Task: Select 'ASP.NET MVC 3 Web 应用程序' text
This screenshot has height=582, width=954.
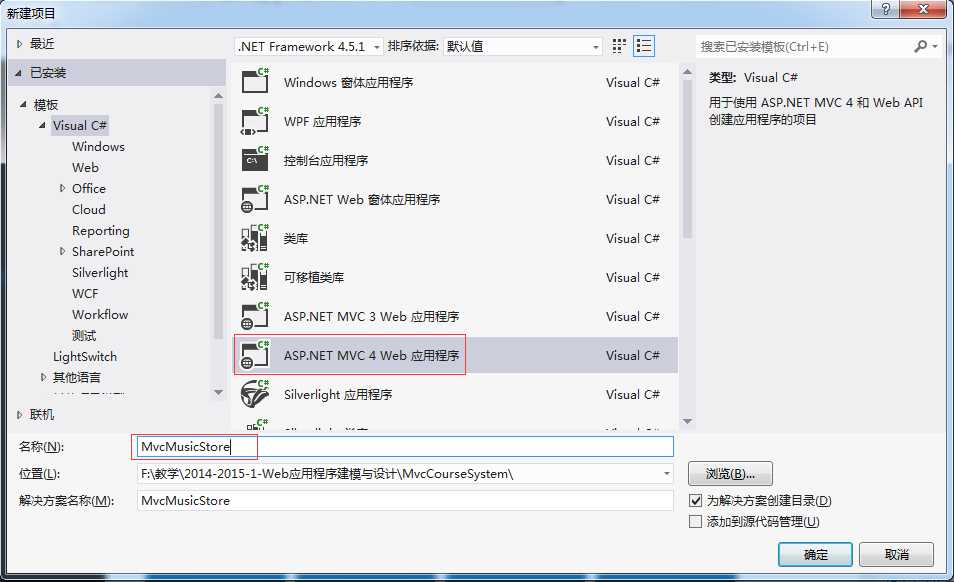Action: click(x=371, y=316)
